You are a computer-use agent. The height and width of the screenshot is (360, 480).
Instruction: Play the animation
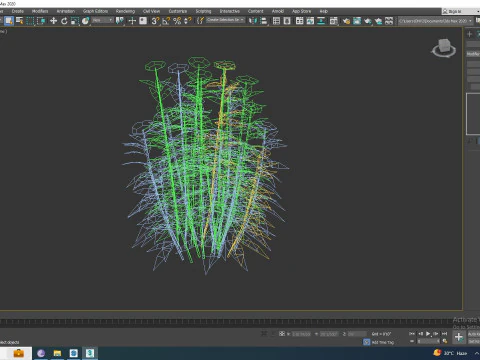(x=428, y=333)
